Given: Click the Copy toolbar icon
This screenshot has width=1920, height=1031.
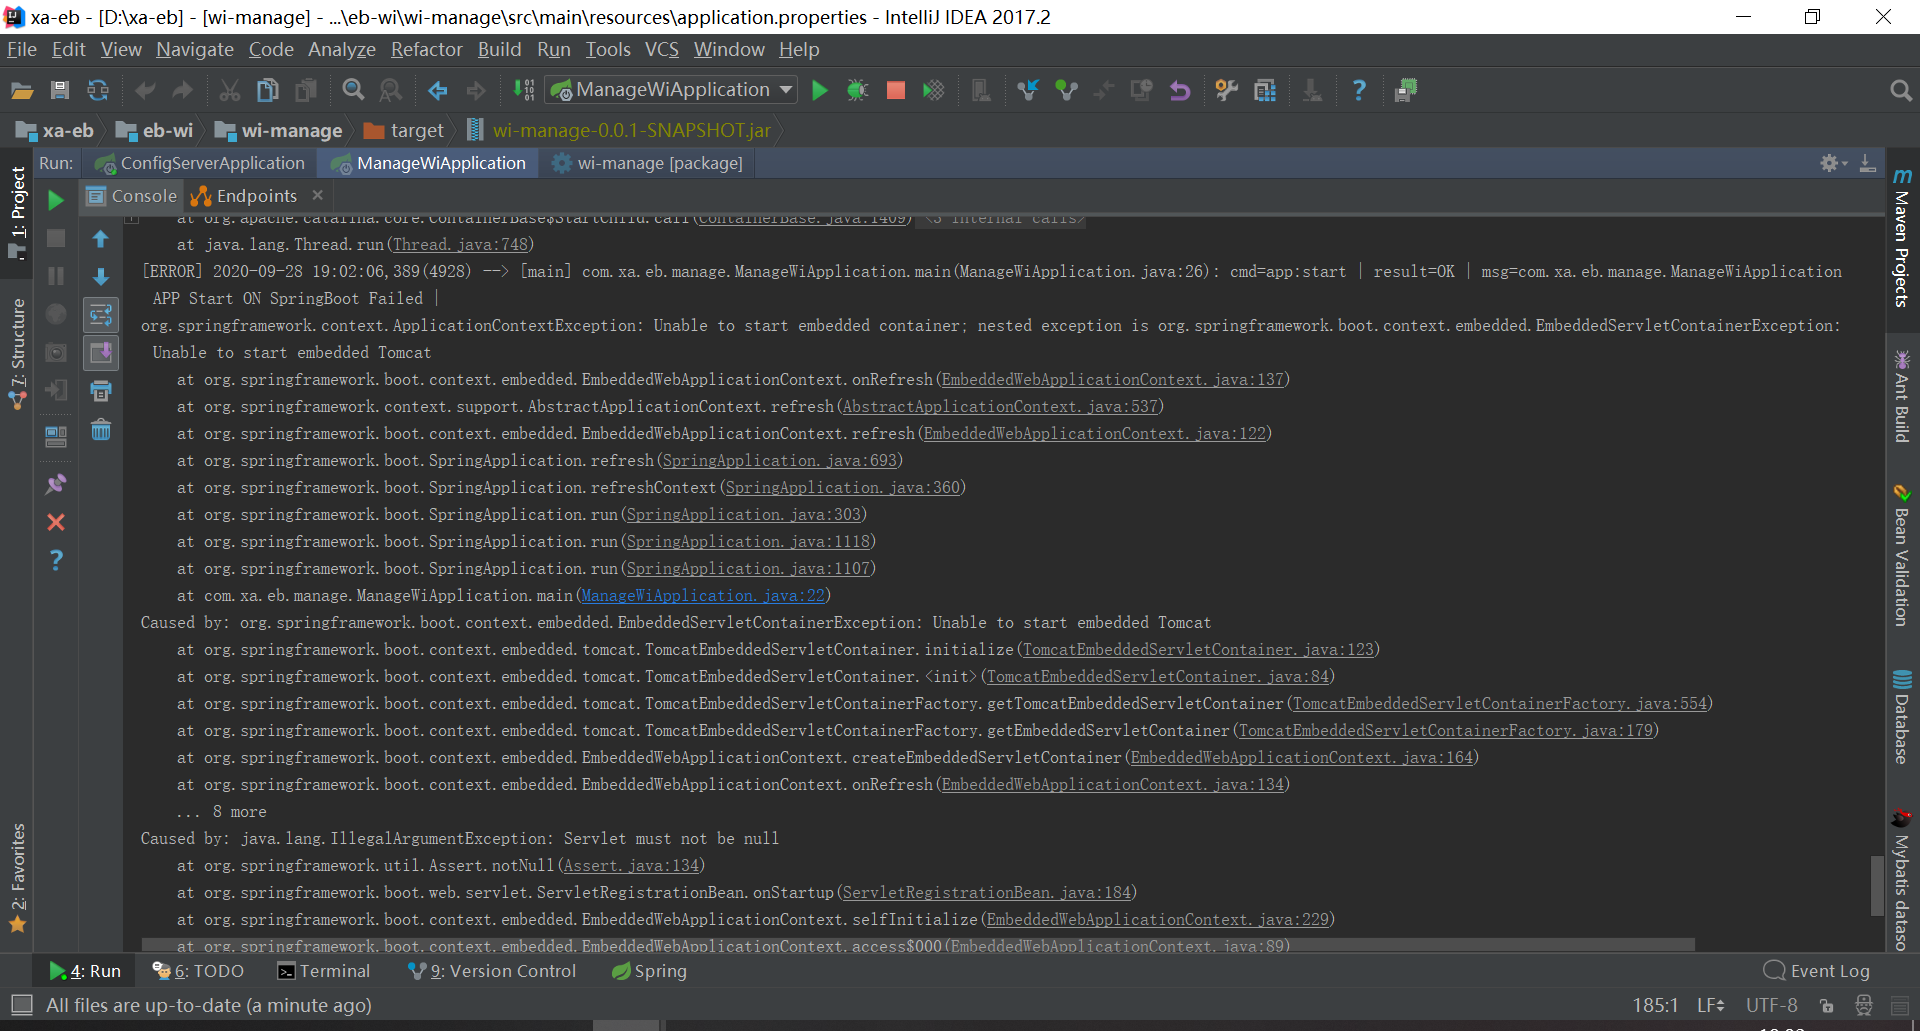Looking at the screenshot, I should coord(268,91).
